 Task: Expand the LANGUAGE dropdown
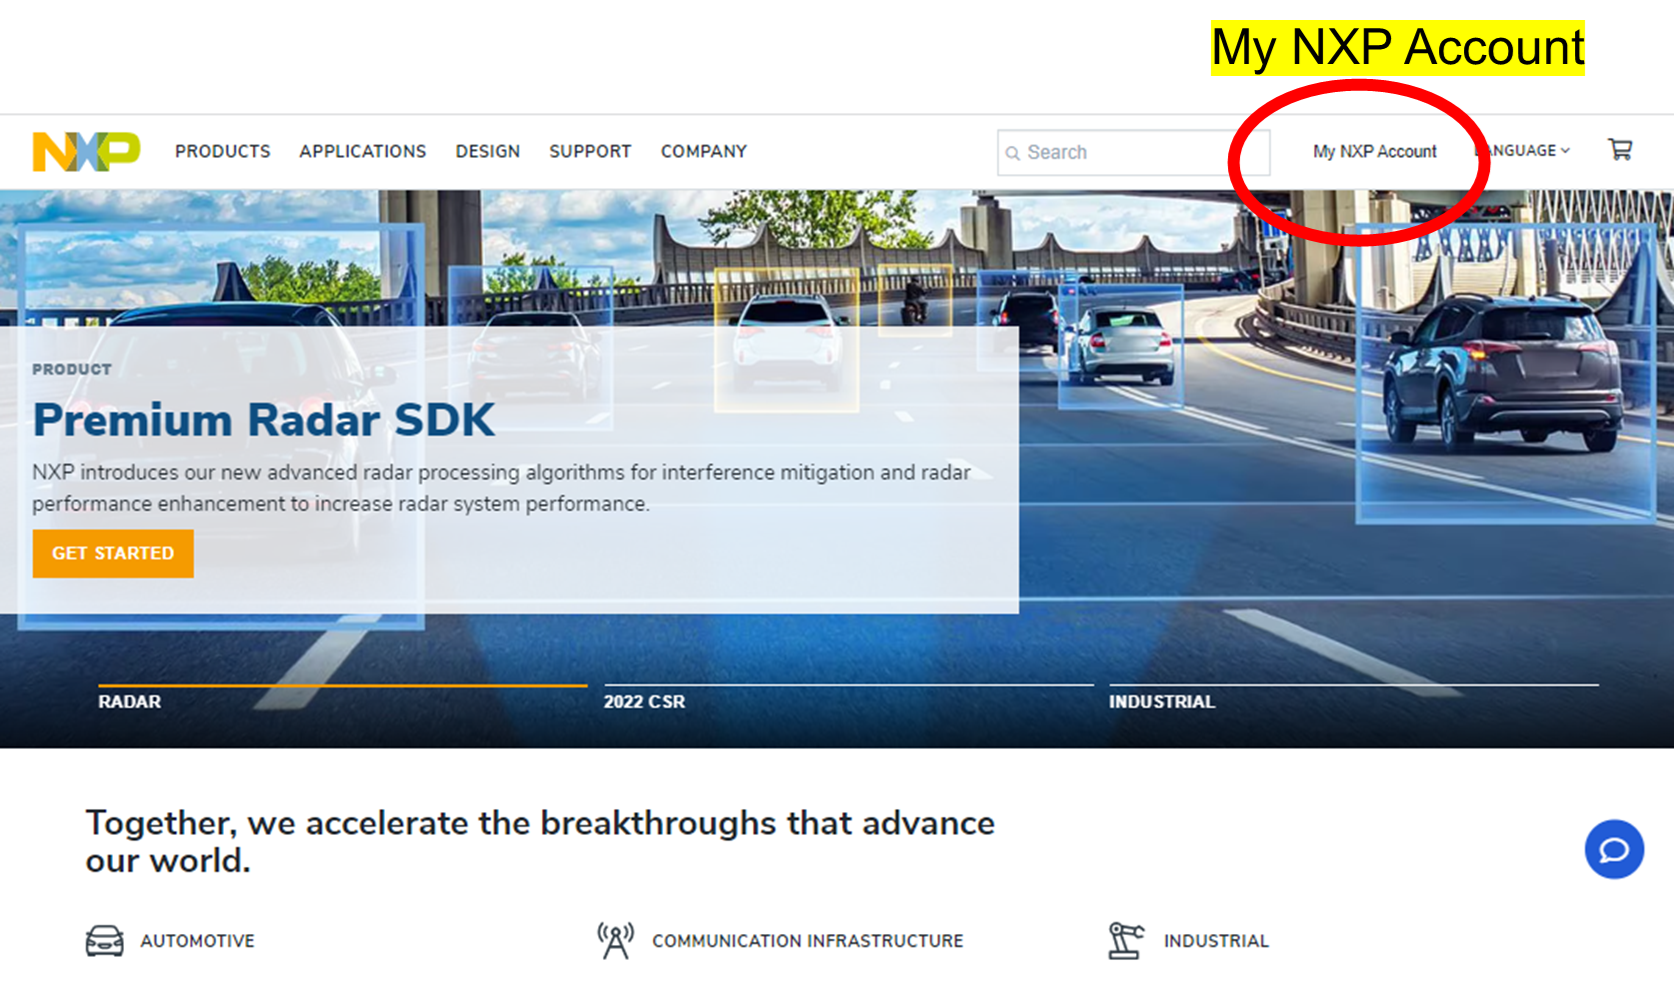click(1521, 150)
